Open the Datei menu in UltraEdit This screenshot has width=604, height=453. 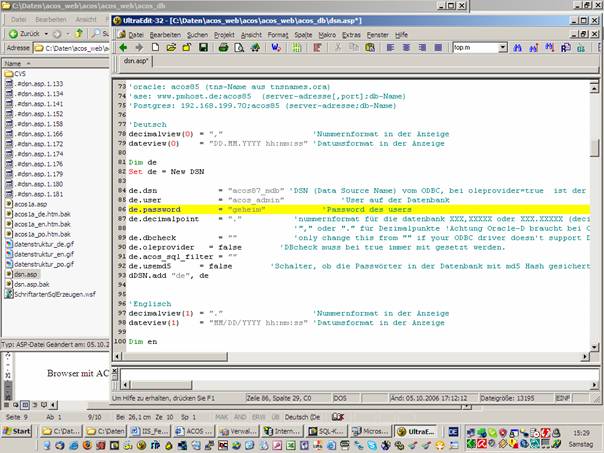136,35
